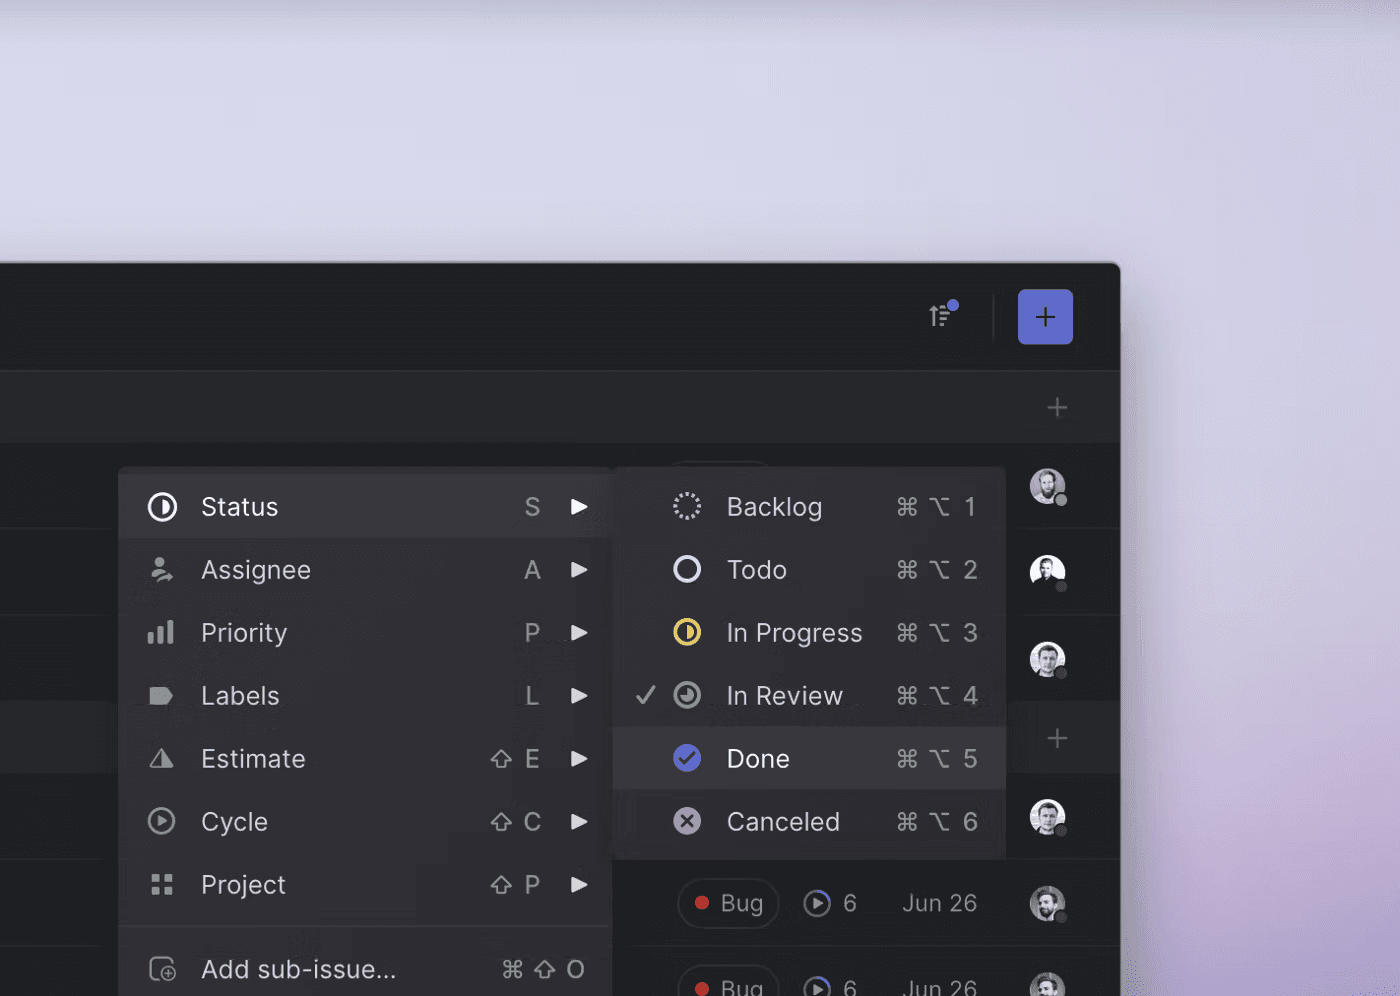Click the Status half-circle icon
The image size is (1400, 996).
coord(161,506)
